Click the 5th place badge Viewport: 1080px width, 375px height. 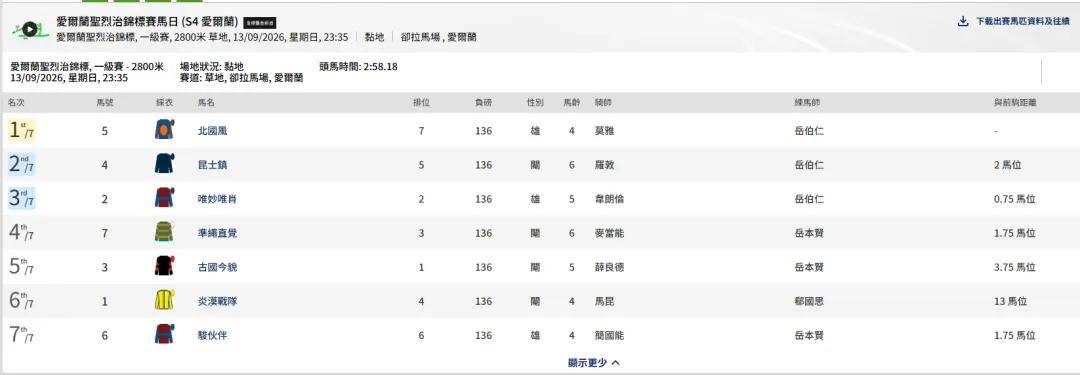click(x=21, y=267)
